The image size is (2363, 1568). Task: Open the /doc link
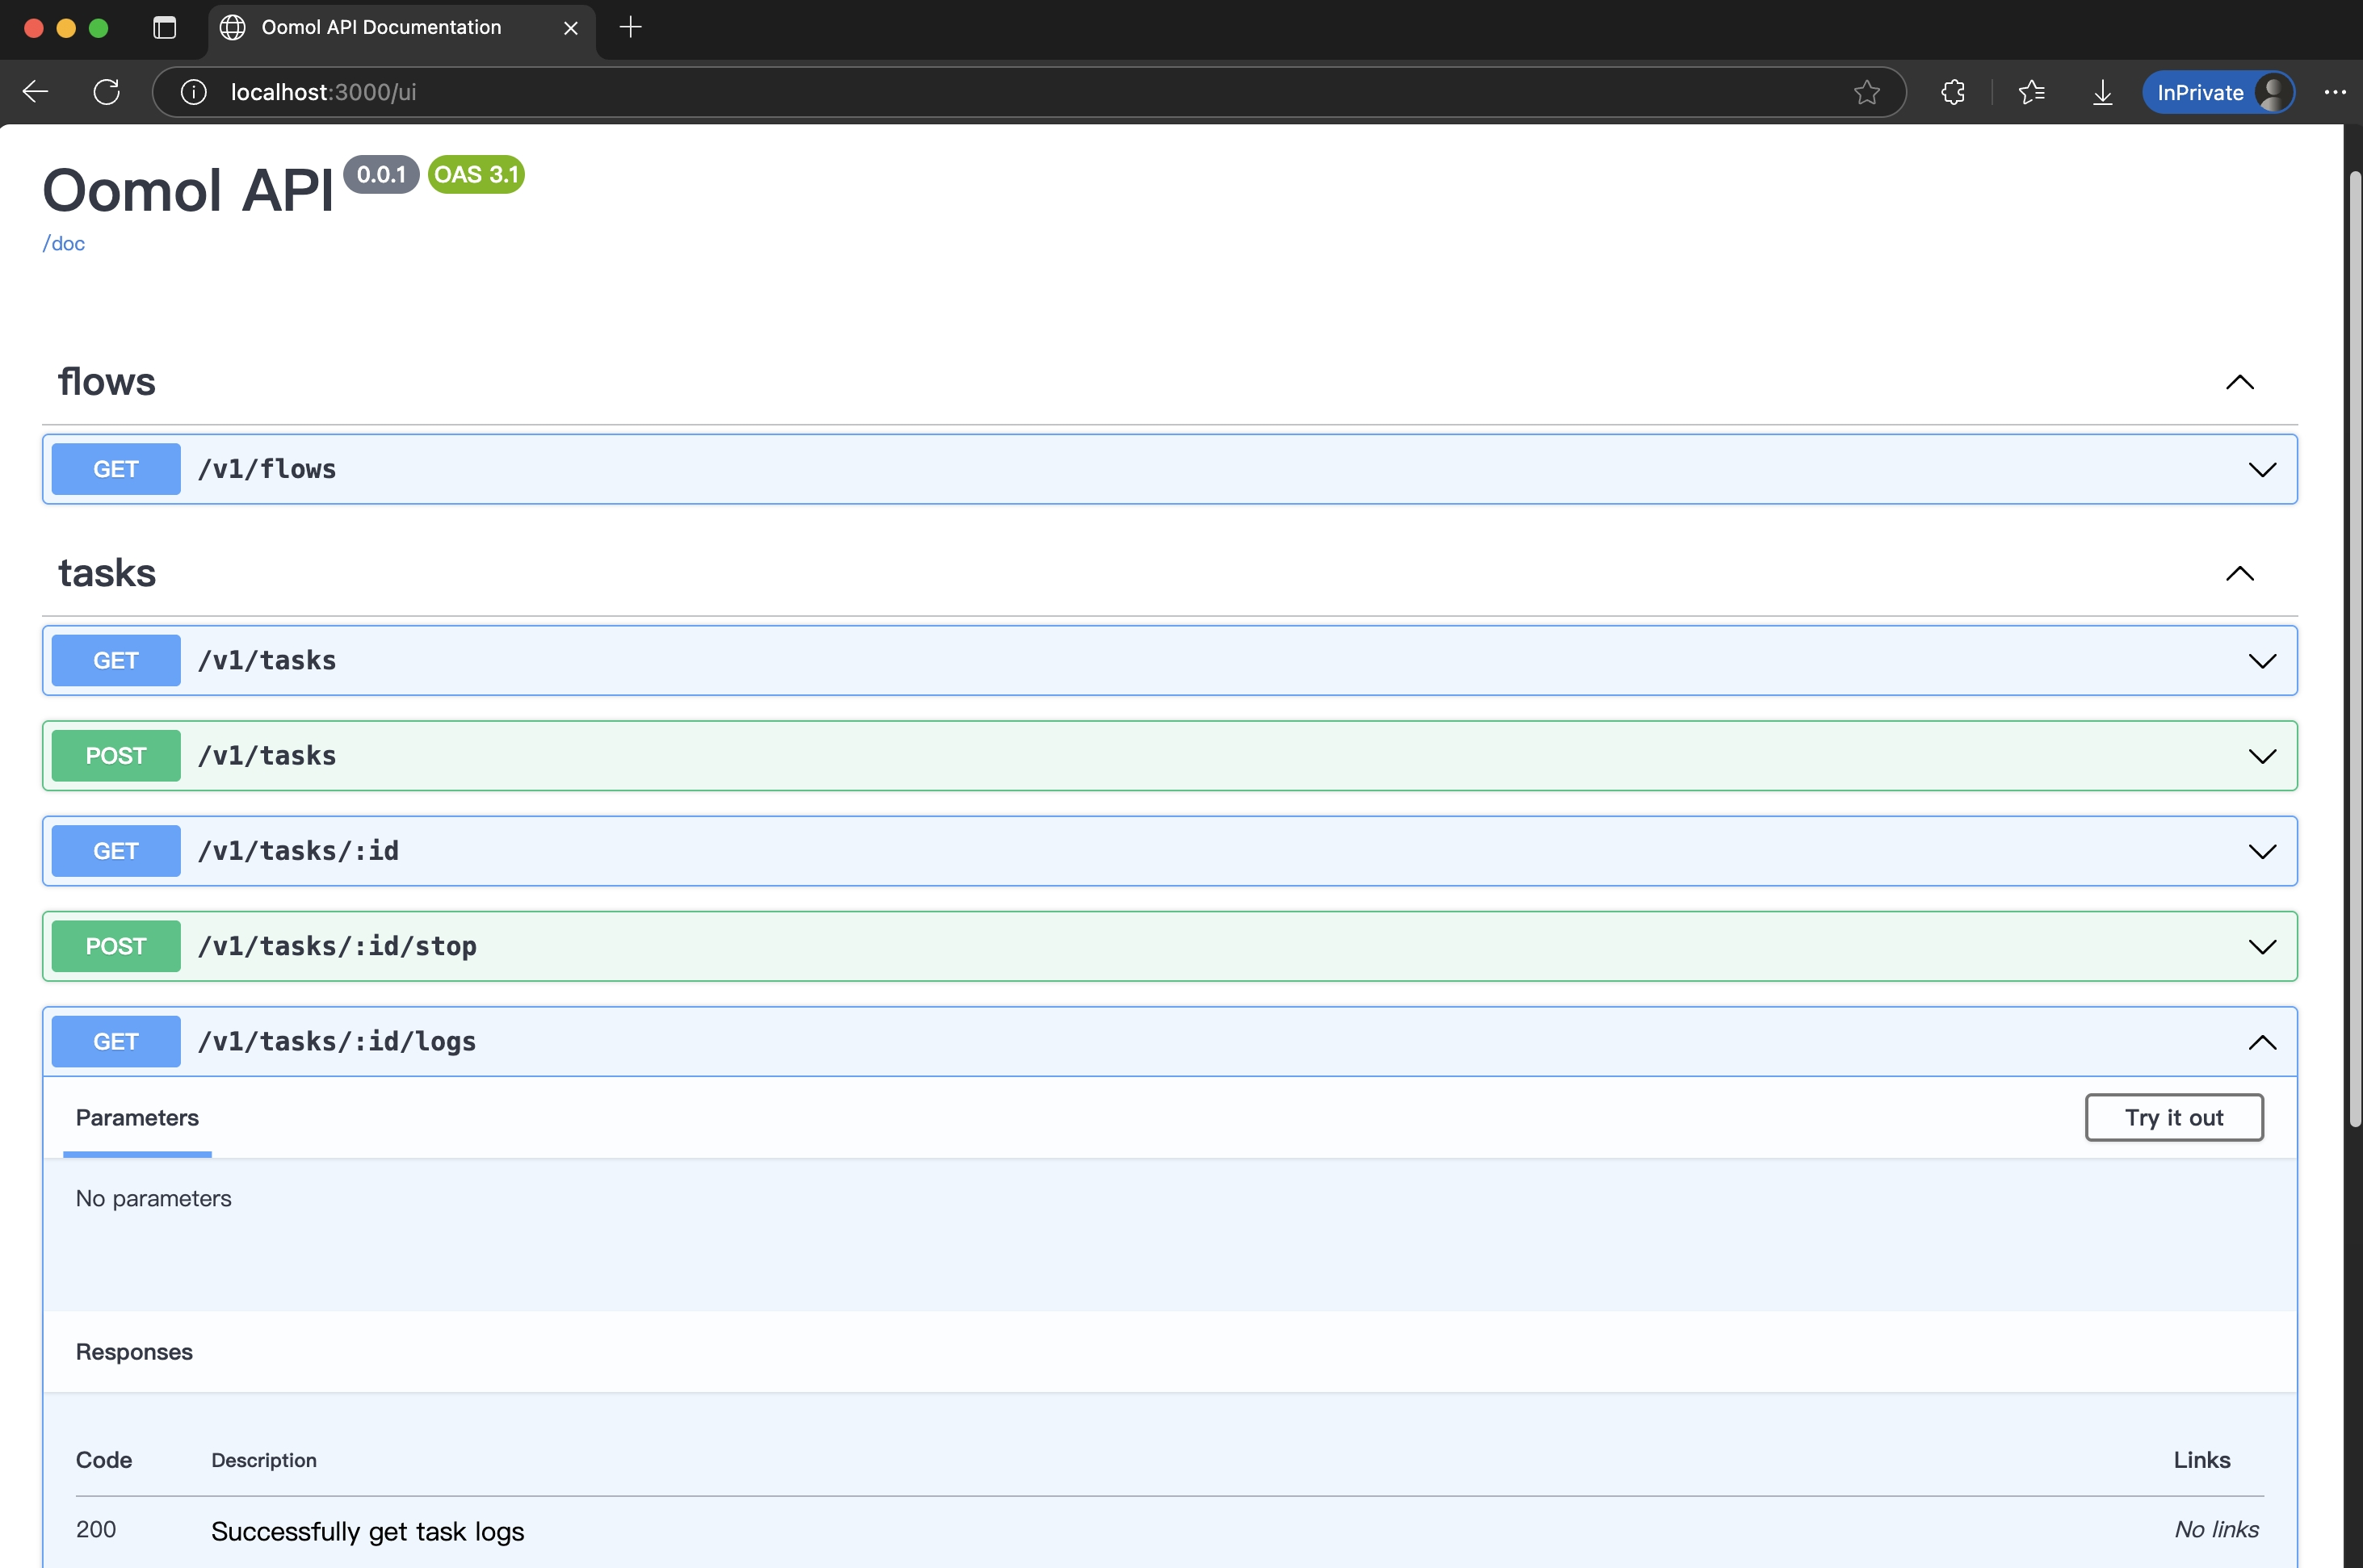click(63, 244)
